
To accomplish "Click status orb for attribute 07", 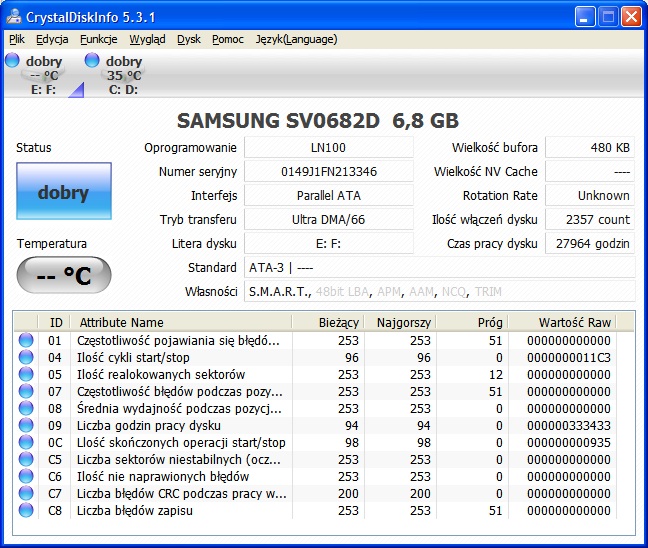I will point(26,391).
